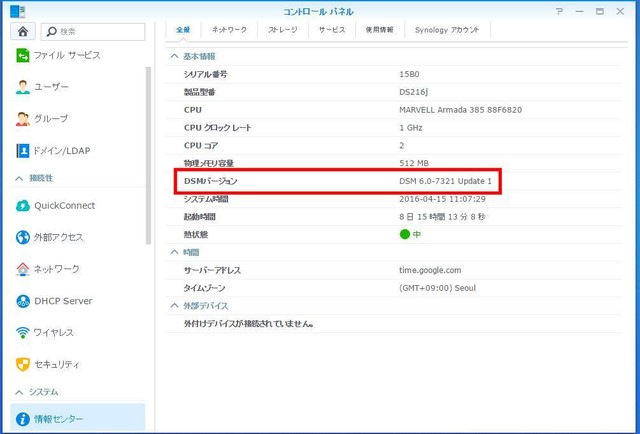Open ワイヤレス settings label

53,332
